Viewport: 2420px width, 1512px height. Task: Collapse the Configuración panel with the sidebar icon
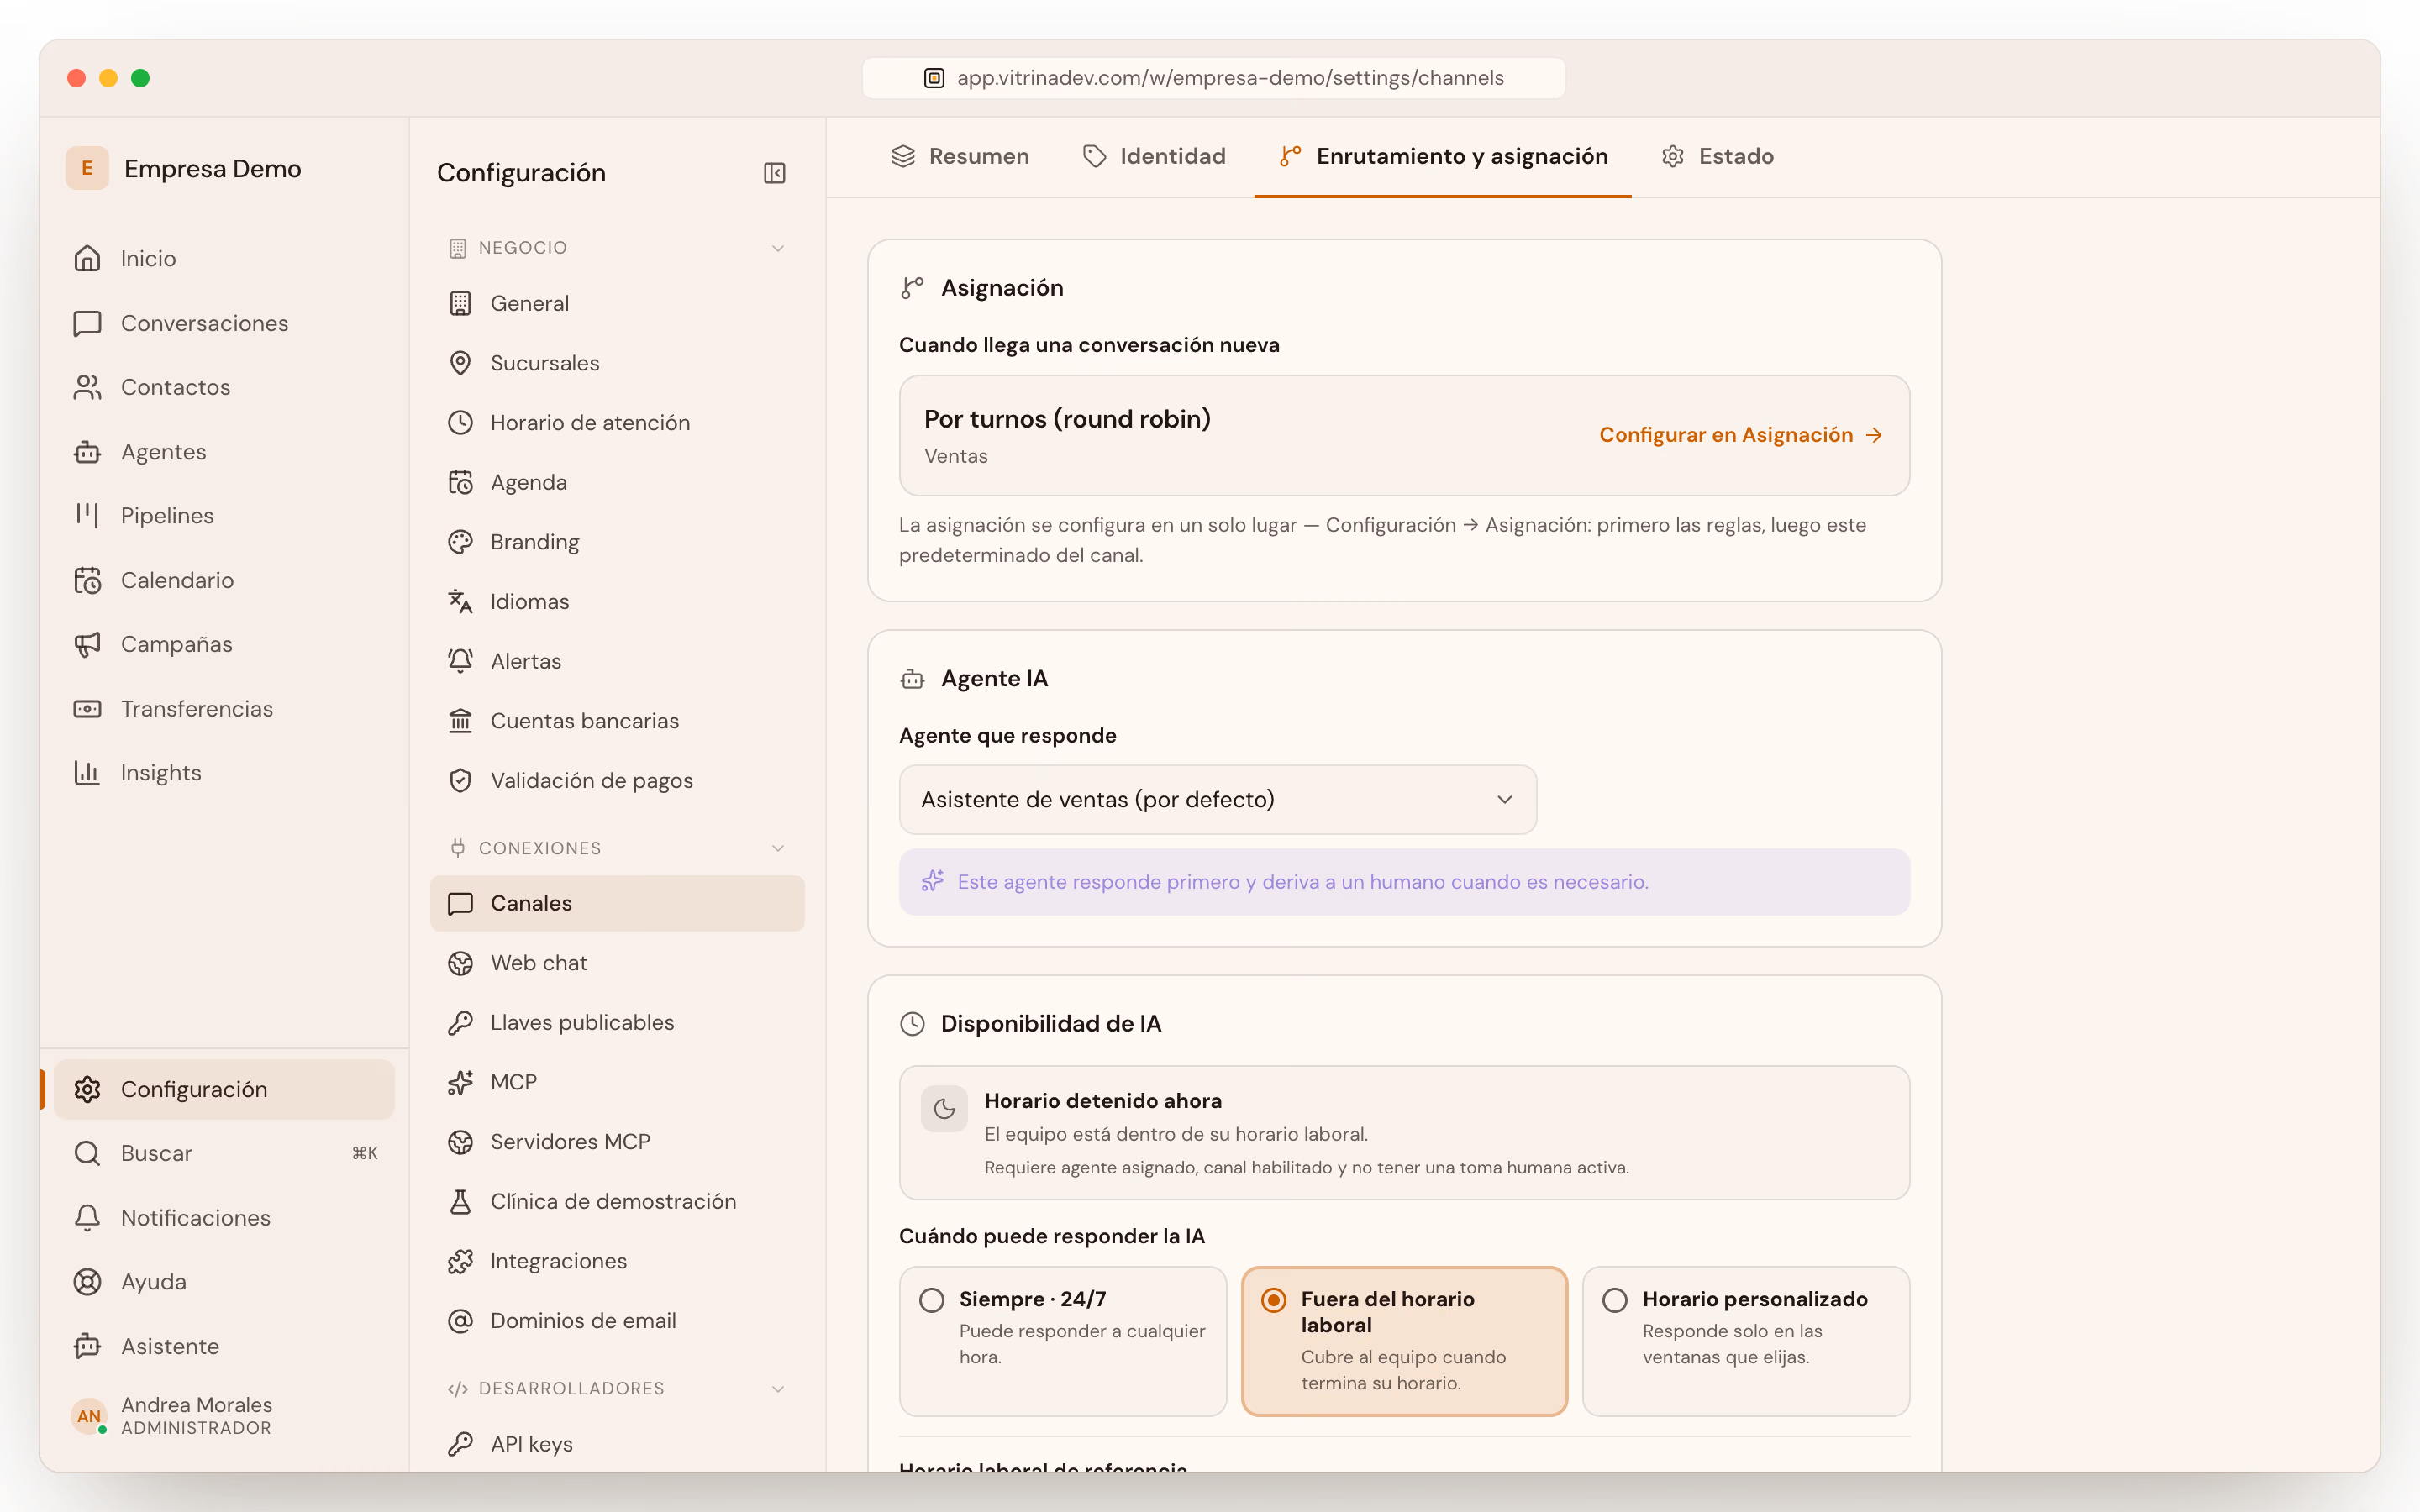coord(774,173)
